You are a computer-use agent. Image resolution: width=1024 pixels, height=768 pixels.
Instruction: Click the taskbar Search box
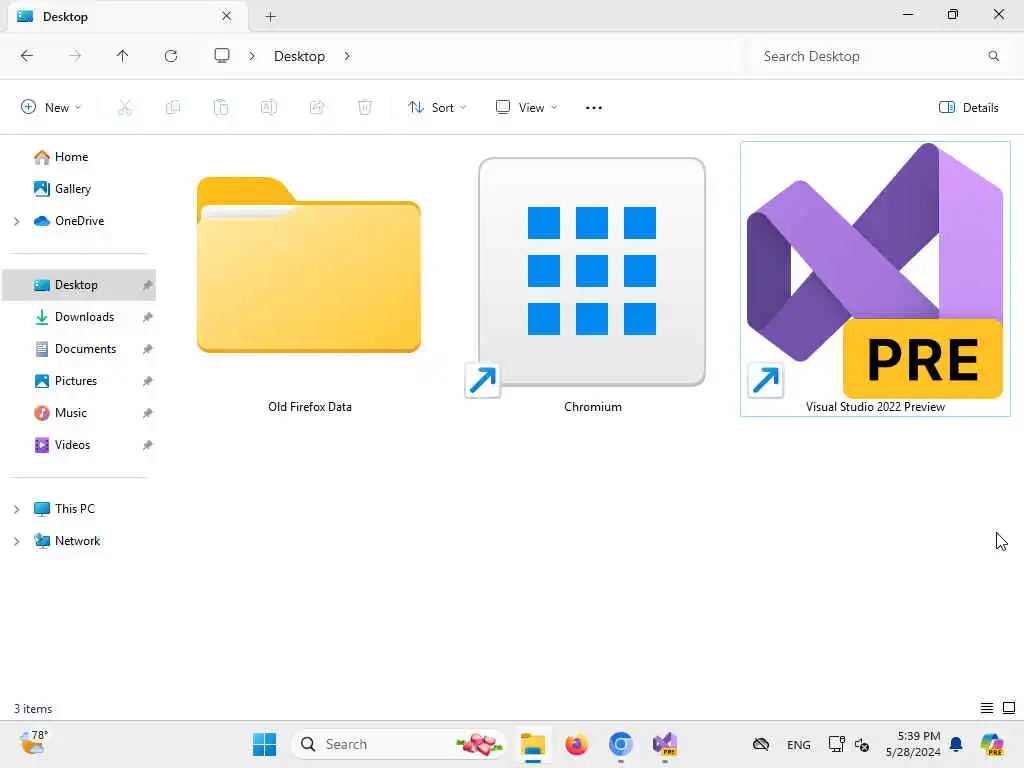400,744
